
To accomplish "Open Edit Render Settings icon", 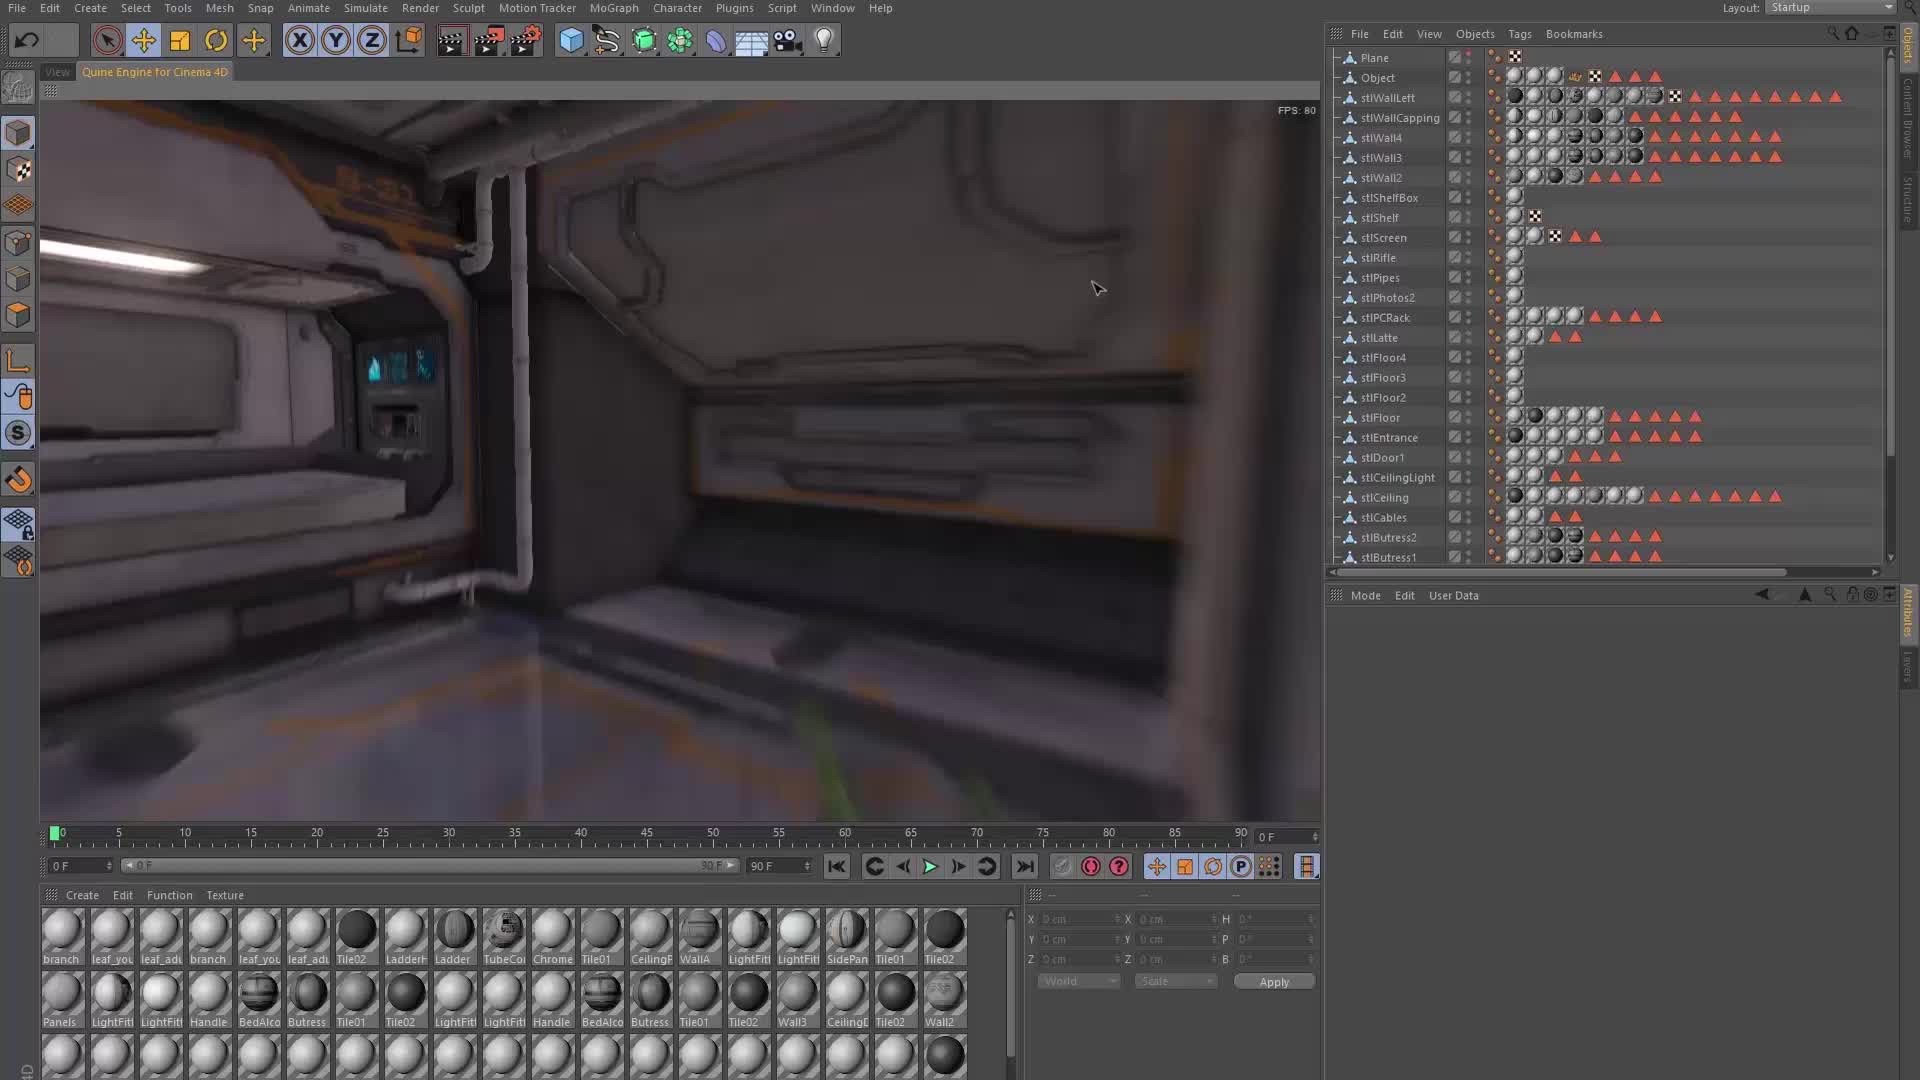I will (525, 41).
